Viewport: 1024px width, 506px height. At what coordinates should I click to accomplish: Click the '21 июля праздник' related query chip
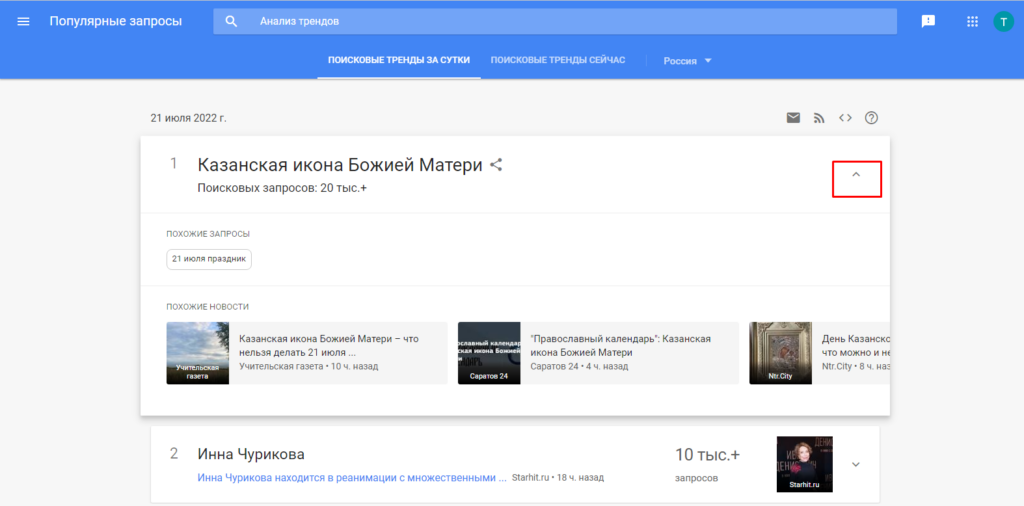(209, 259)
